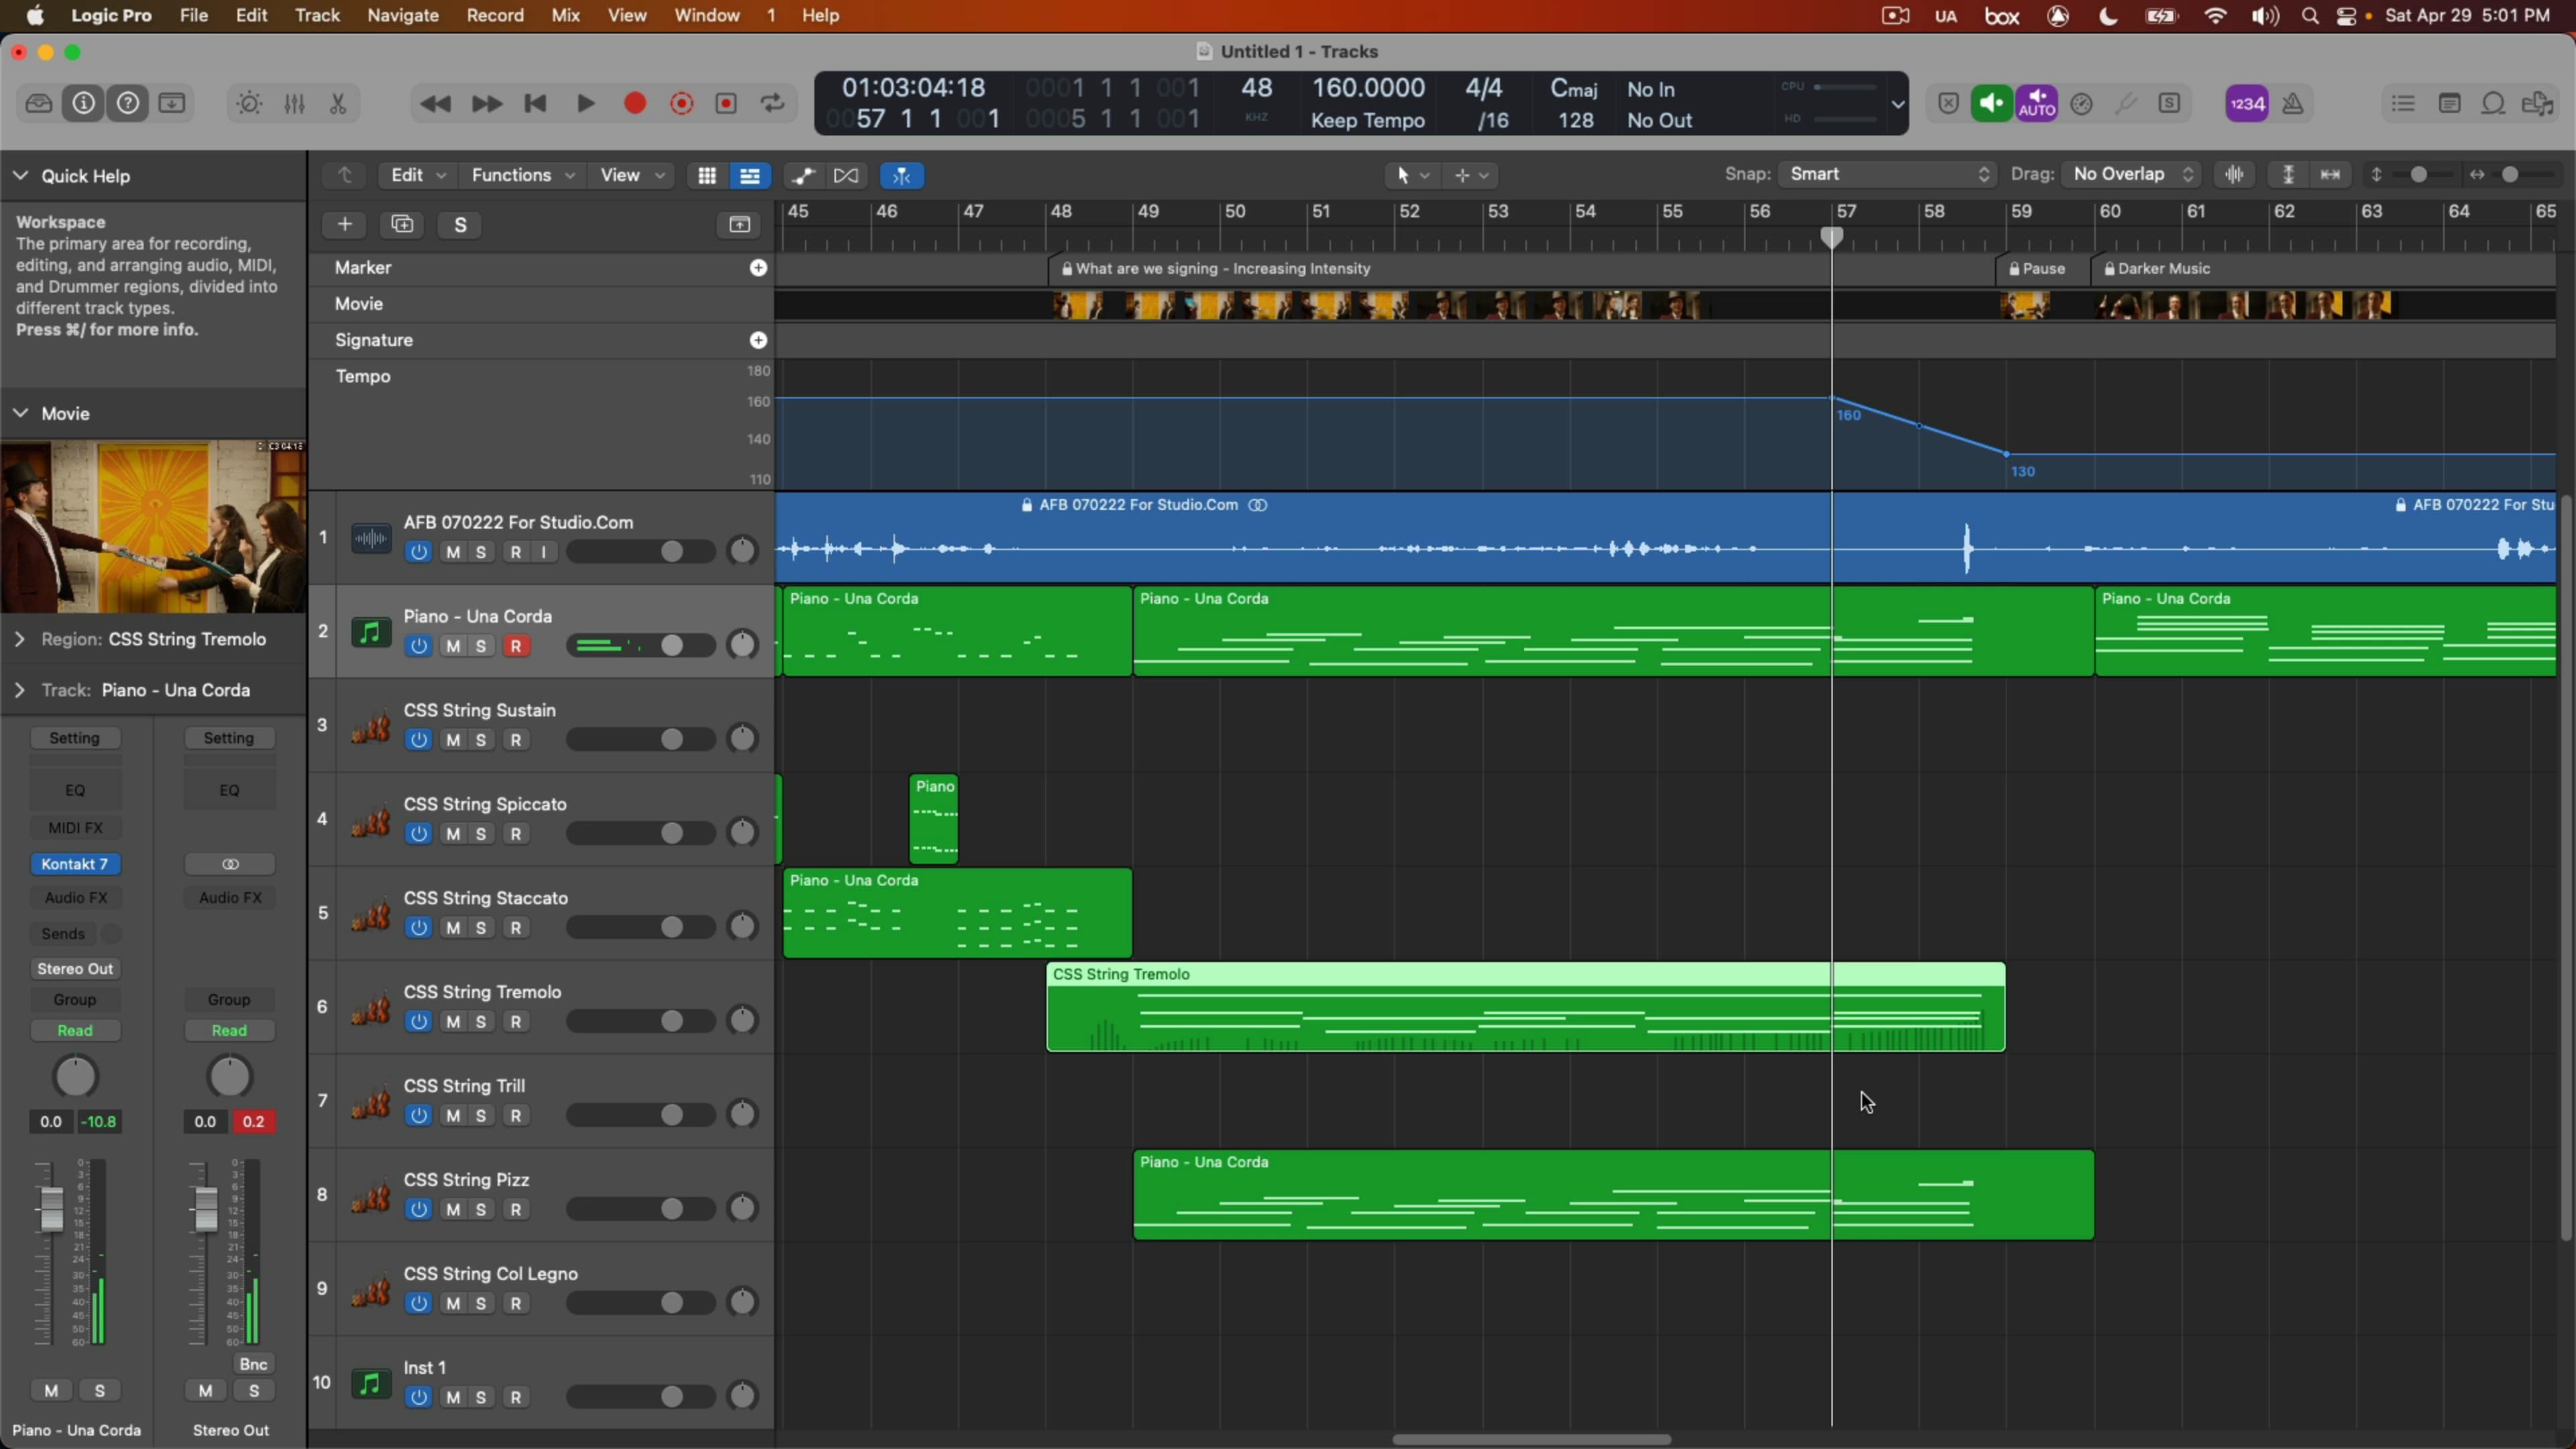This screenshot has width=2576, height=1449.
Task: Click the movie preview thumbnail
Action: tap(153, 526)
